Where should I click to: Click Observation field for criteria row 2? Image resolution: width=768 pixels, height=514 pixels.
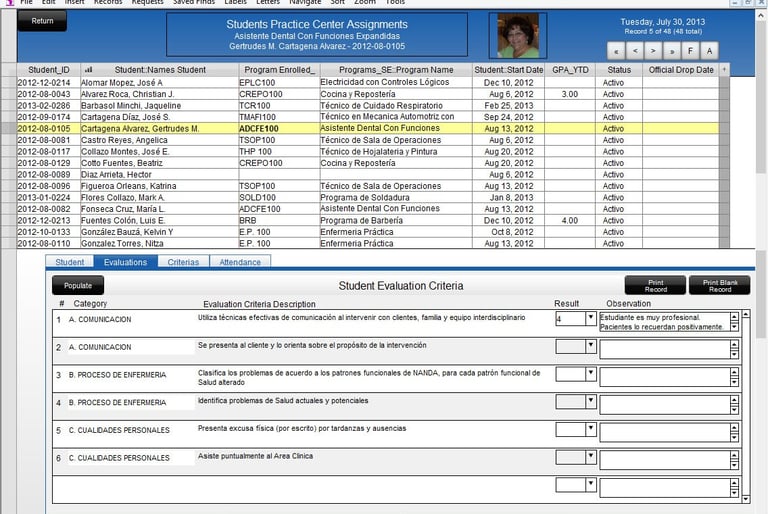click(665, 350)
